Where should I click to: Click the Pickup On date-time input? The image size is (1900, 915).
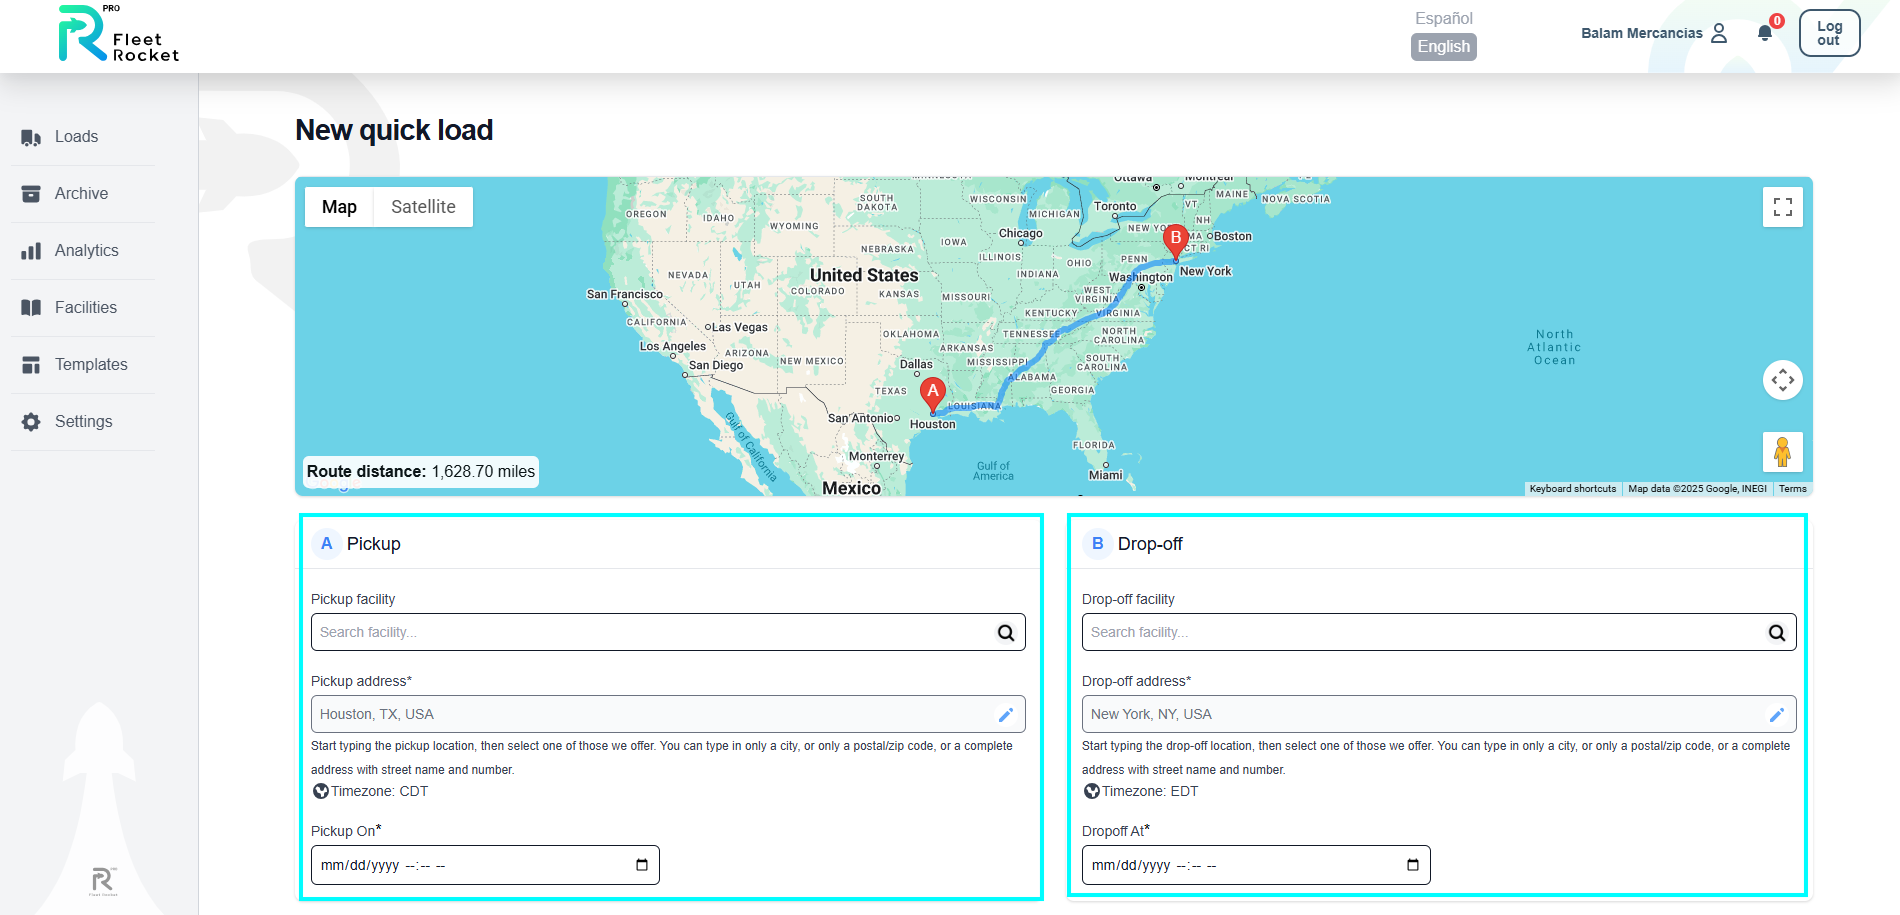click(x=485, y=865)
